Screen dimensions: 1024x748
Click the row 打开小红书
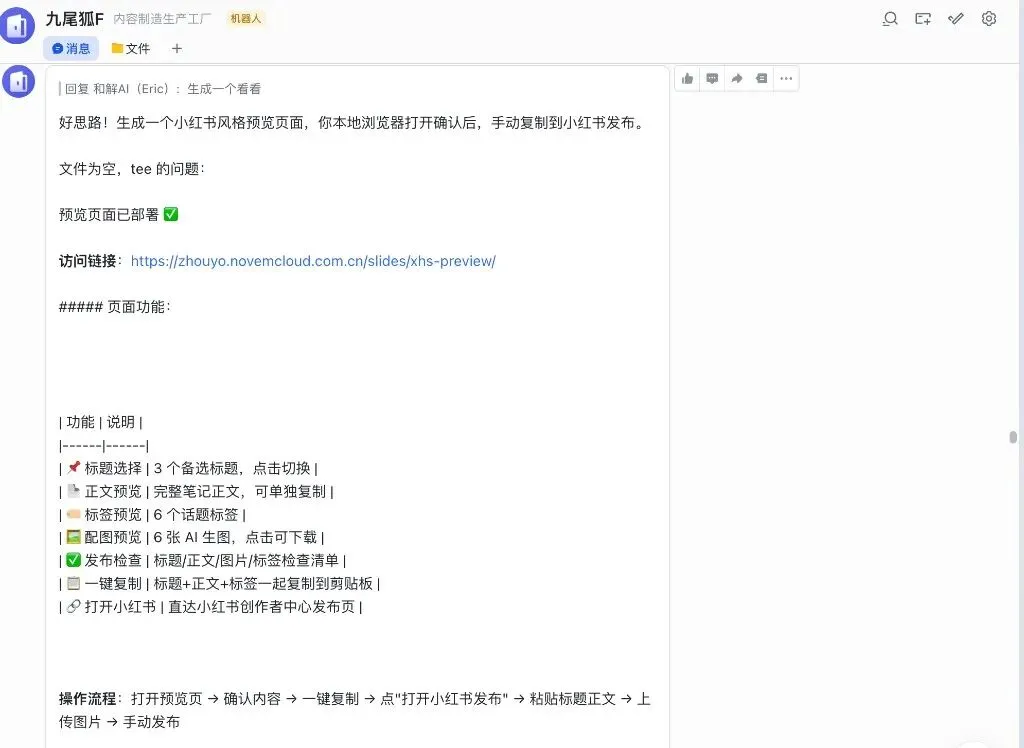(210, 607)
